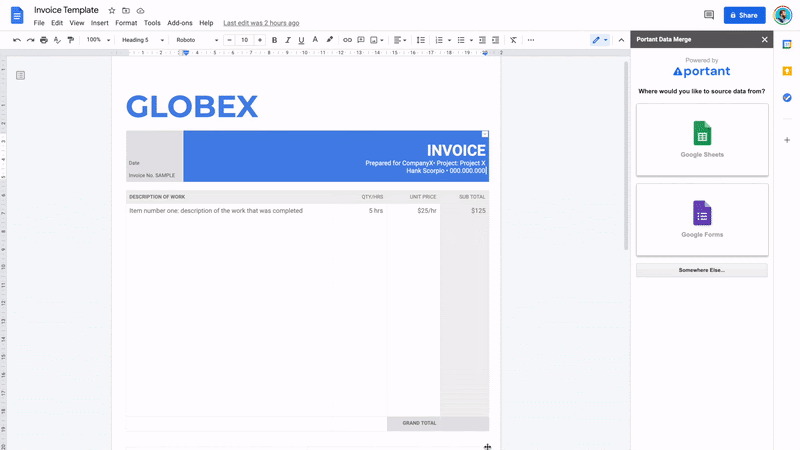Open line spacing options
The height and width of the screenshot is (450, 800).
click(420, 40)
